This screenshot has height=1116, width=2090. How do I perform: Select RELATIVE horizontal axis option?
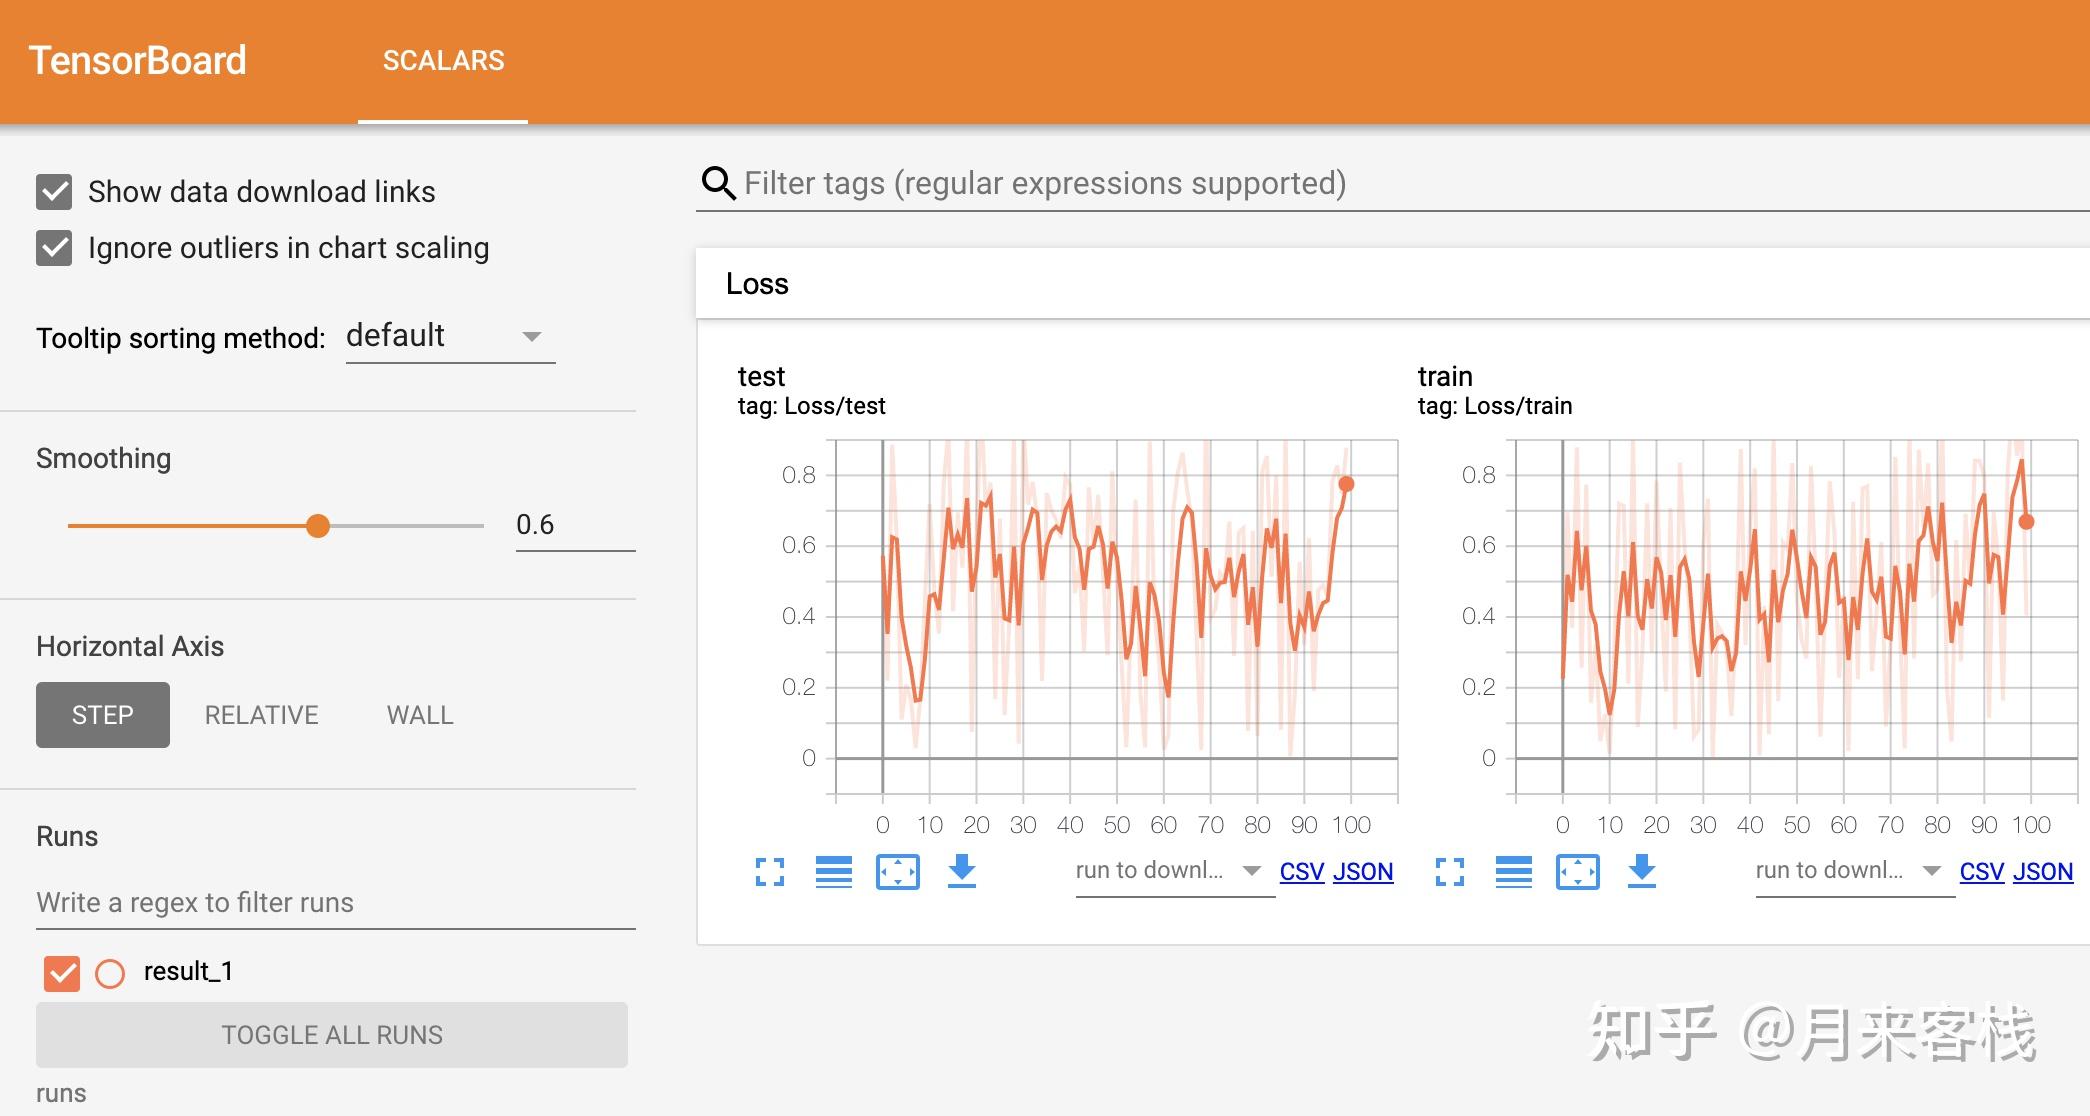pos(261,715)
